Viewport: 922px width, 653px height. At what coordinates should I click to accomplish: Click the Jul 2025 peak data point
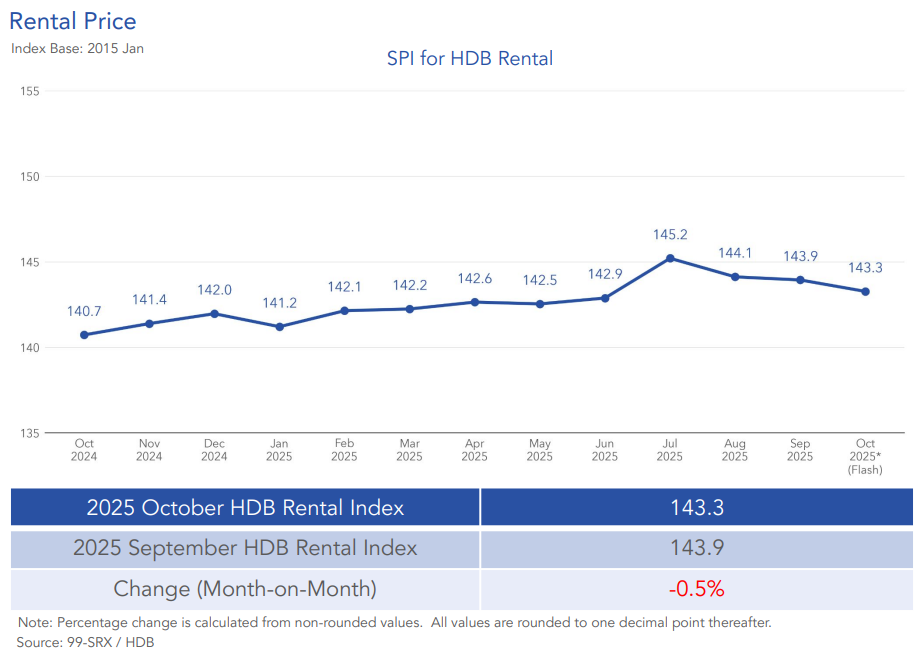click(670, 258)
